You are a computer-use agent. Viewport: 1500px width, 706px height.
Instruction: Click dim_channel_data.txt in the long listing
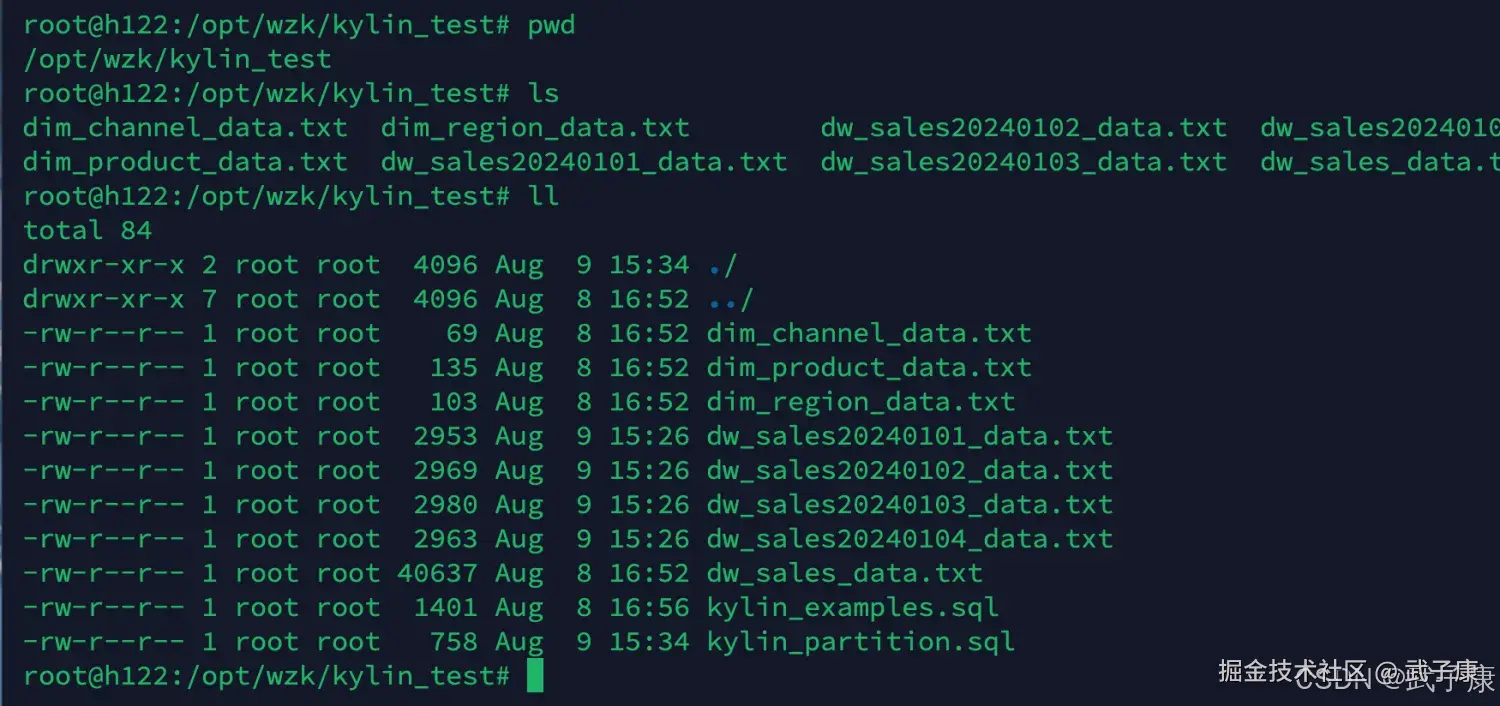(x=868, y=333)
